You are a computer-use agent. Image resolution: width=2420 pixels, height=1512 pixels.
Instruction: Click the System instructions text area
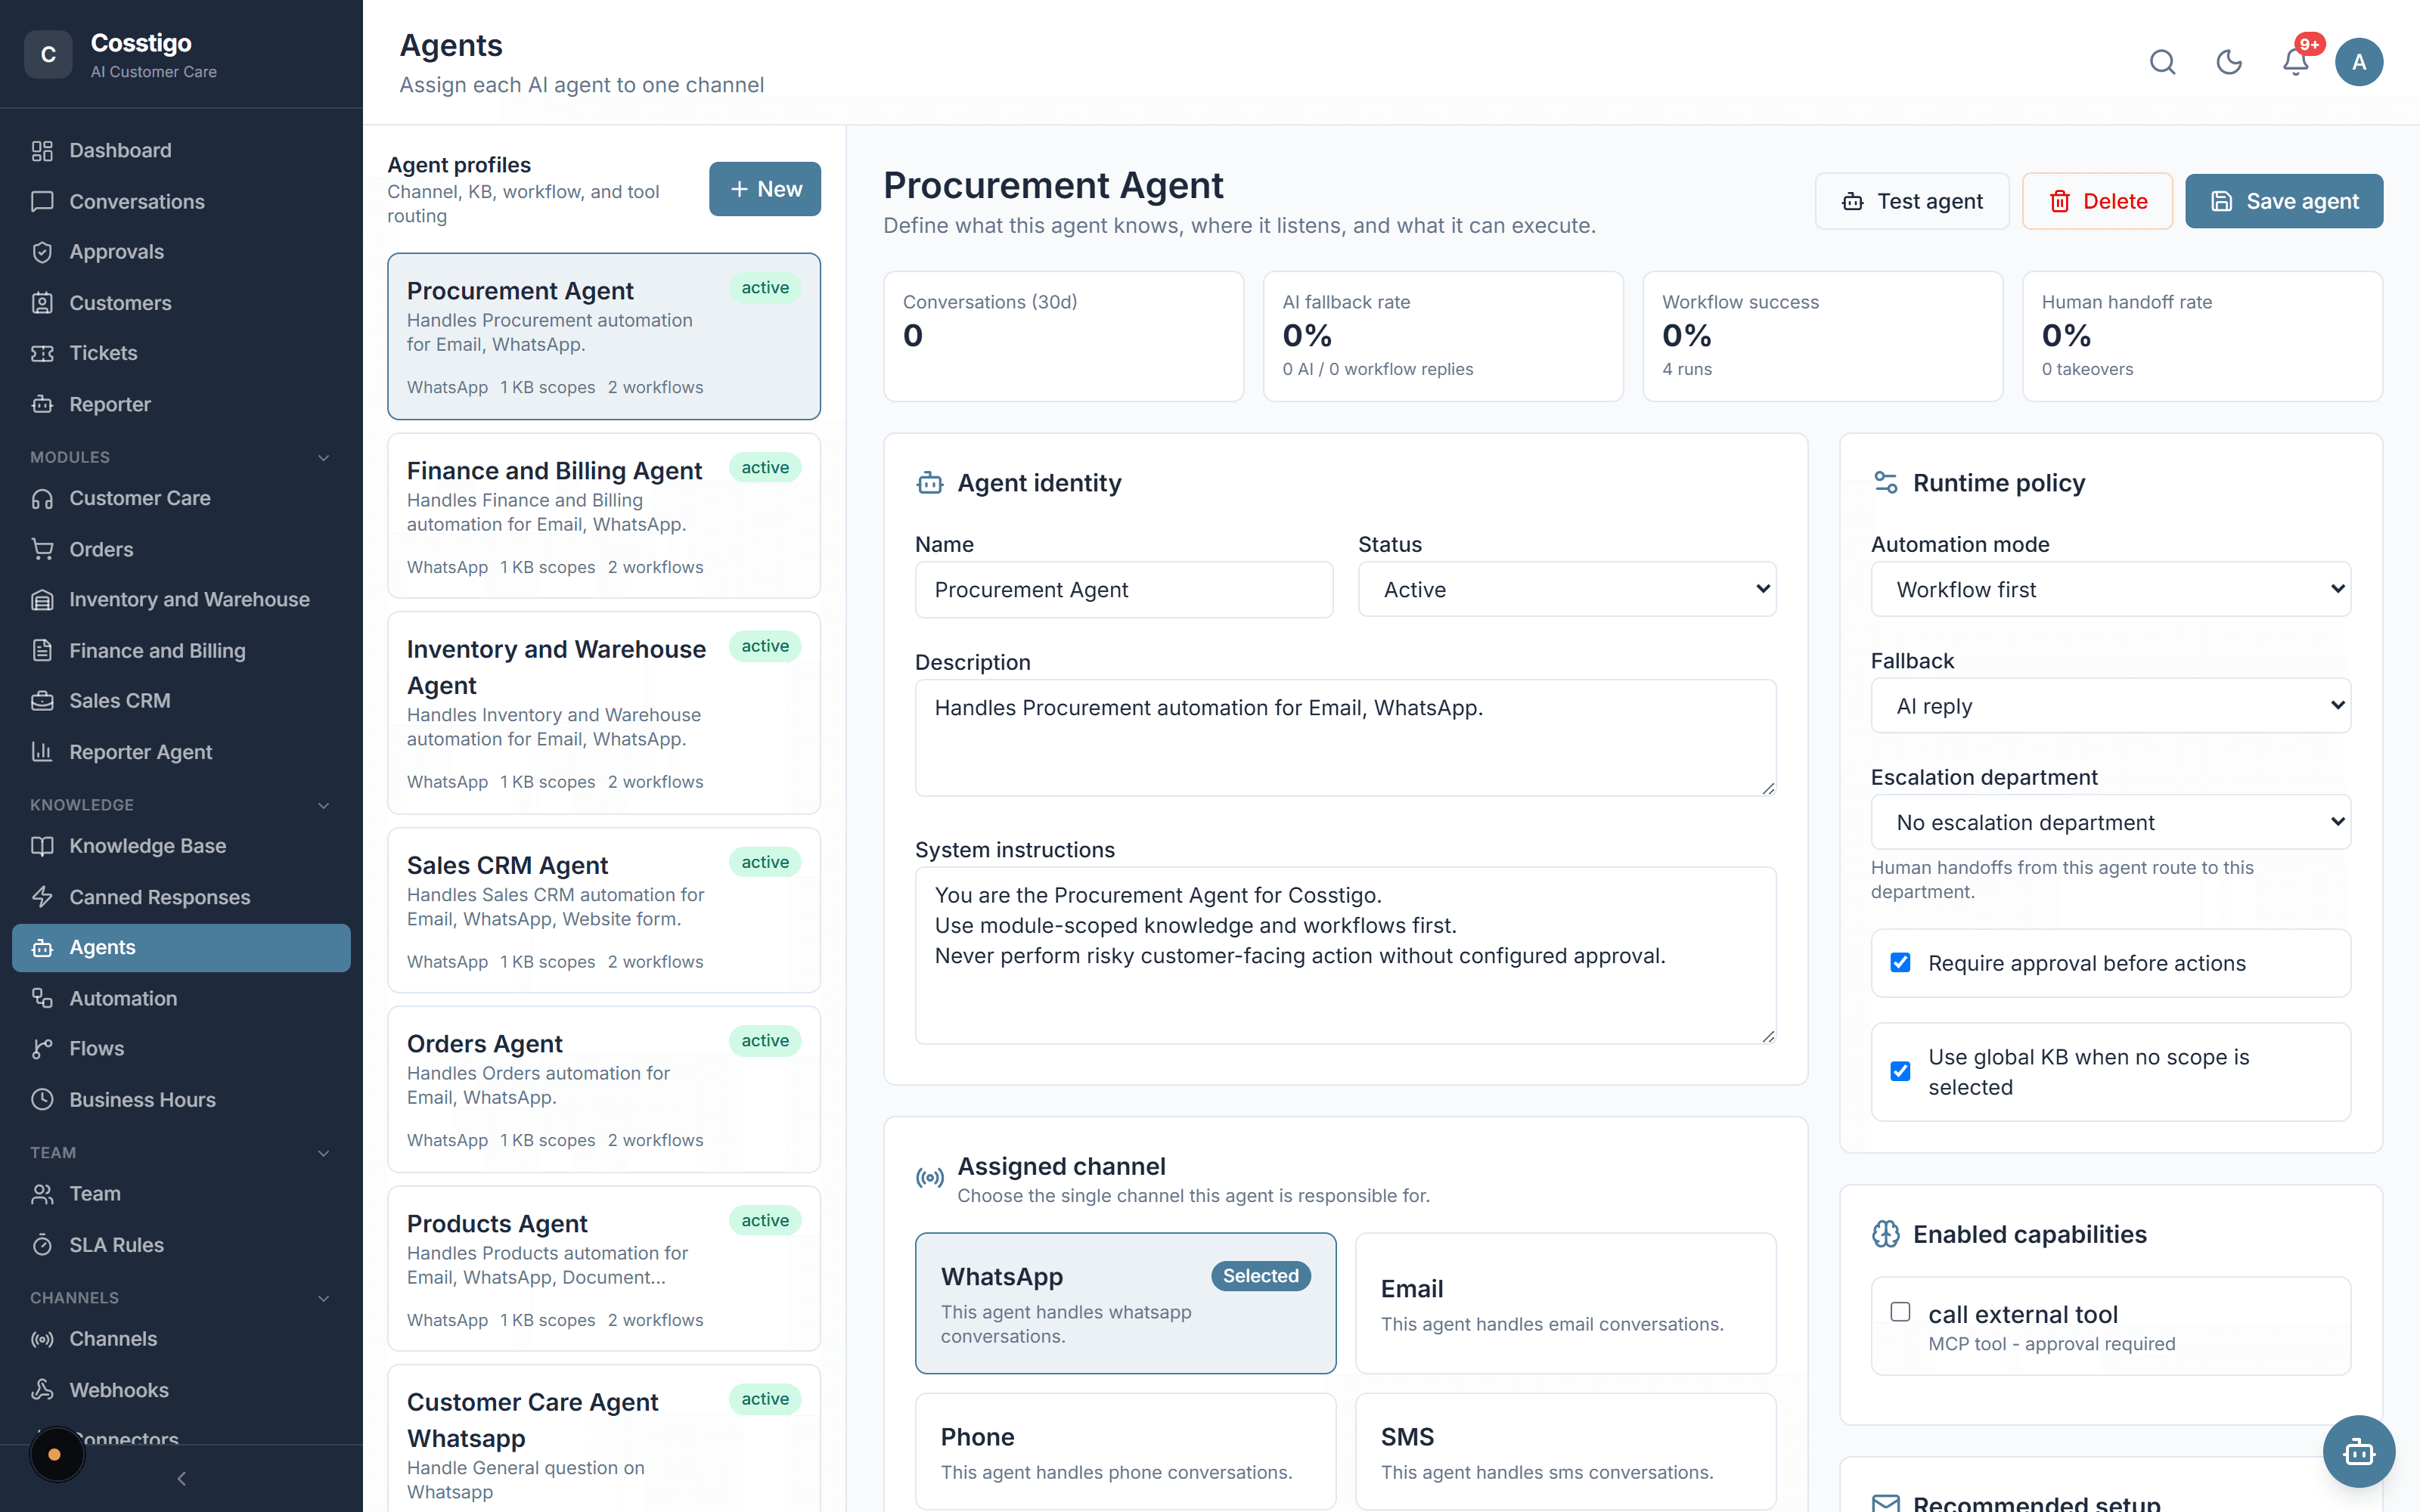(x=1345, y=955)
